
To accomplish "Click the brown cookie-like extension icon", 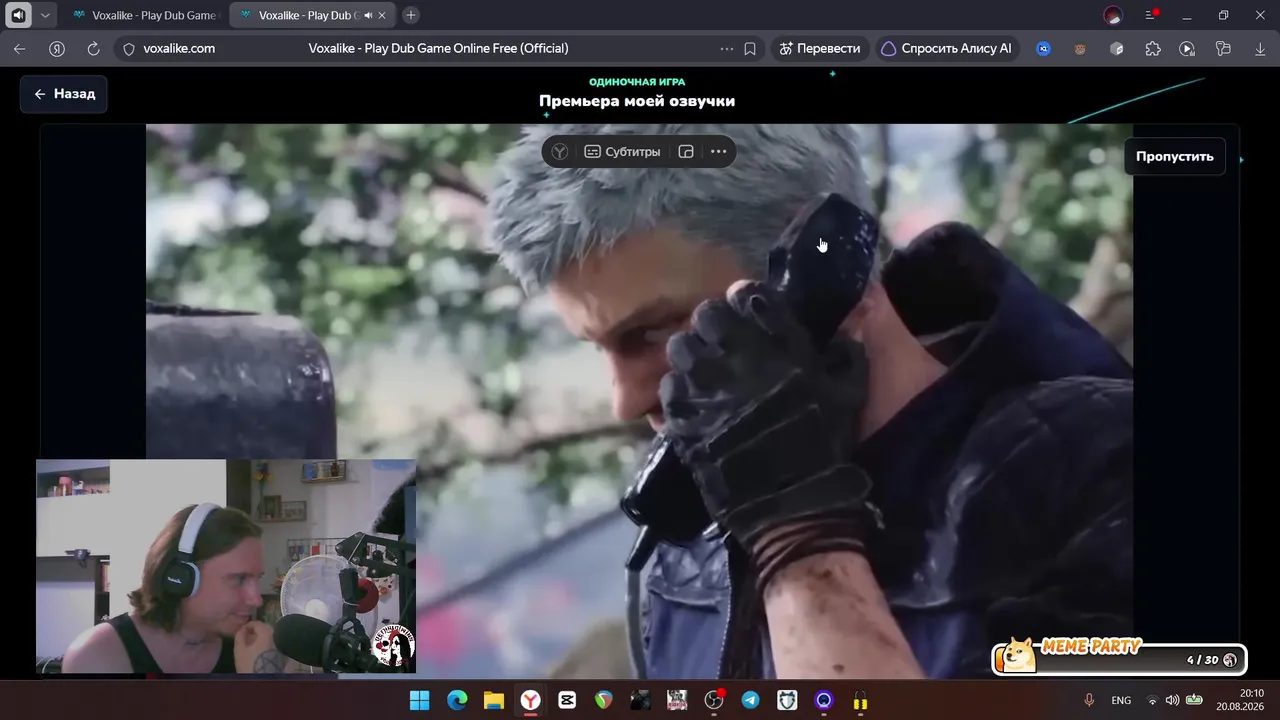I will point(1080,48).
